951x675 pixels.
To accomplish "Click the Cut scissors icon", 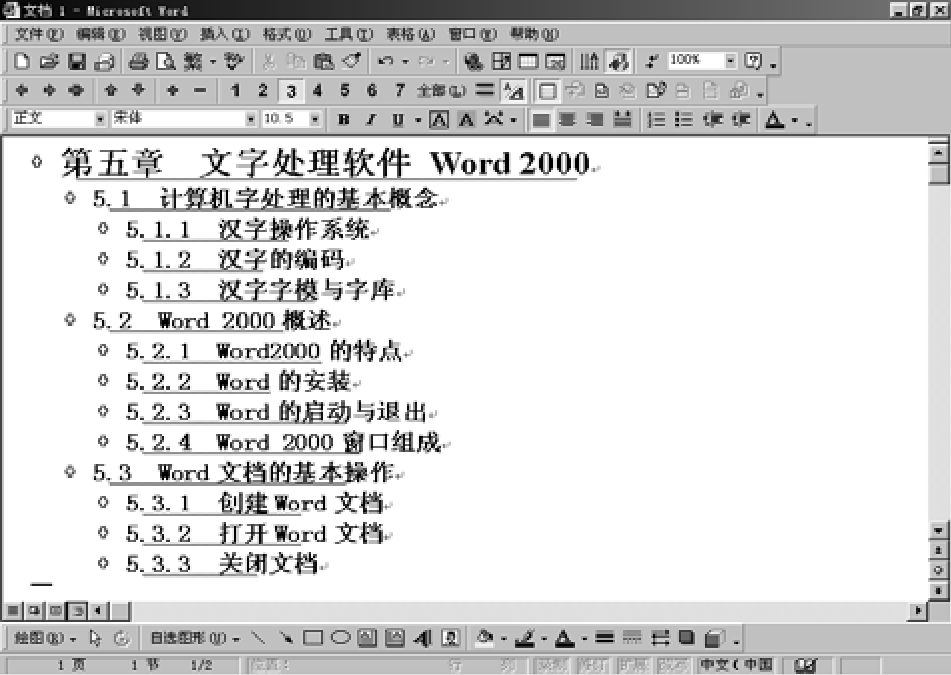I will pyautogui.click(x=269, y=61).
